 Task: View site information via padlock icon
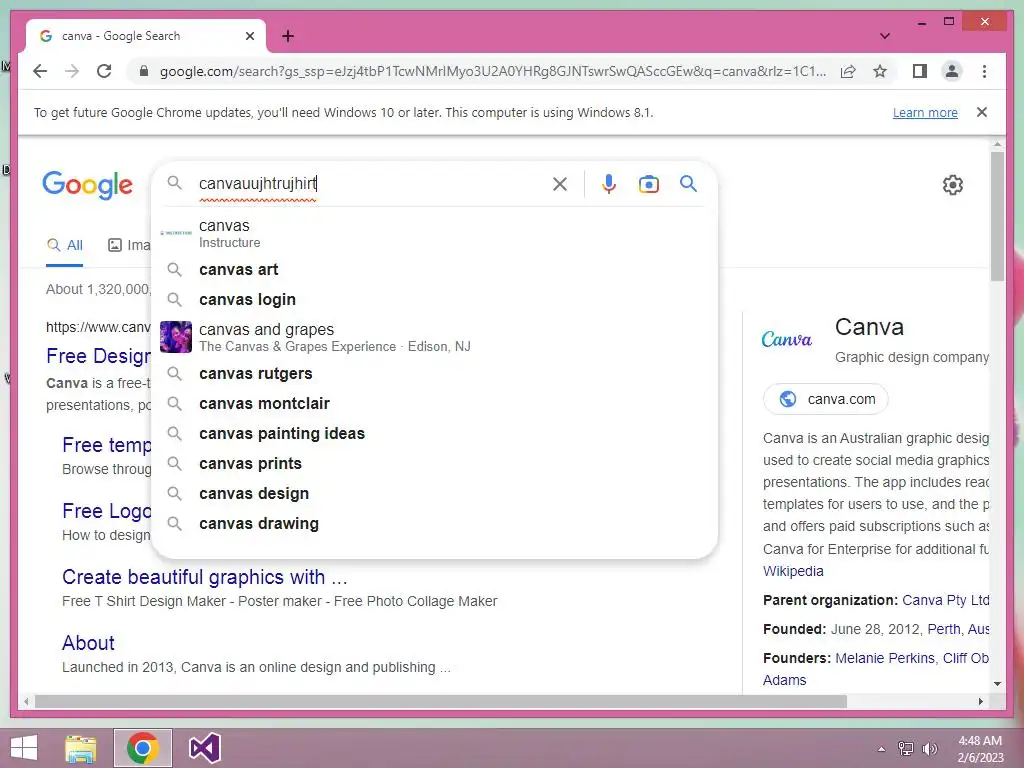(144, 71)
